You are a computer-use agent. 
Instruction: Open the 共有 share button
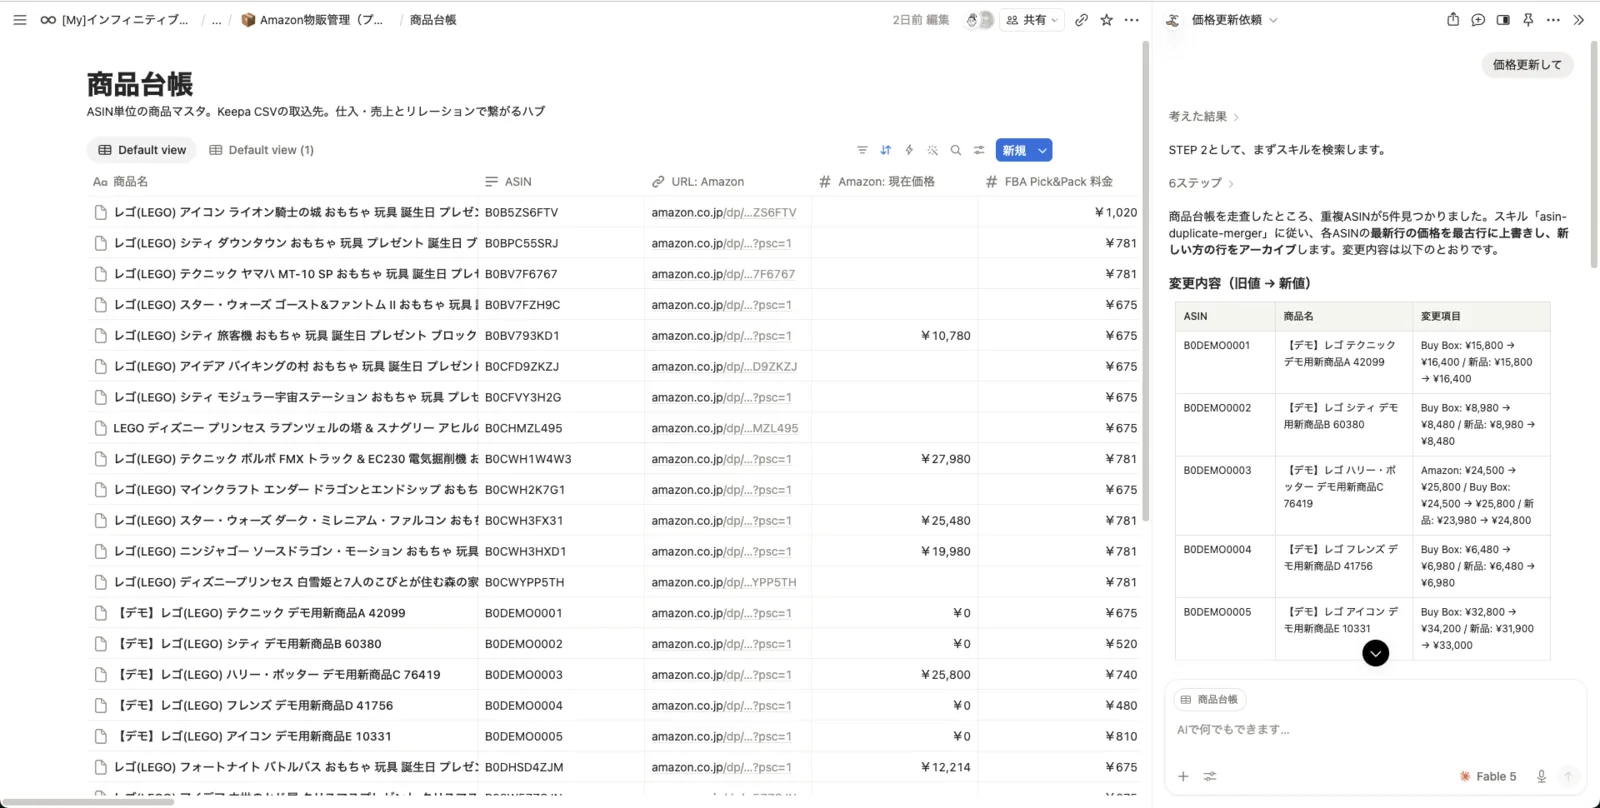pos(1032,20)
